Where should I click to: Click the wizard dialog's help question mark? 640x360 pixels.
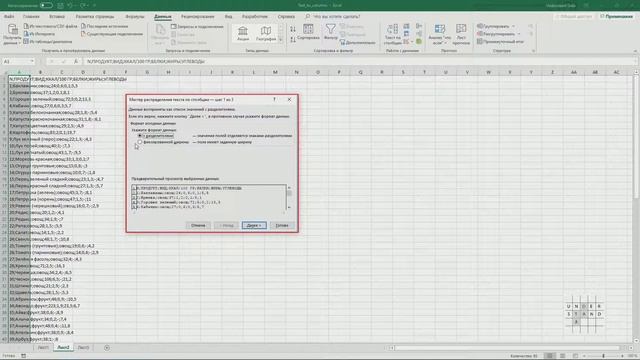click(x=274, y=99)
